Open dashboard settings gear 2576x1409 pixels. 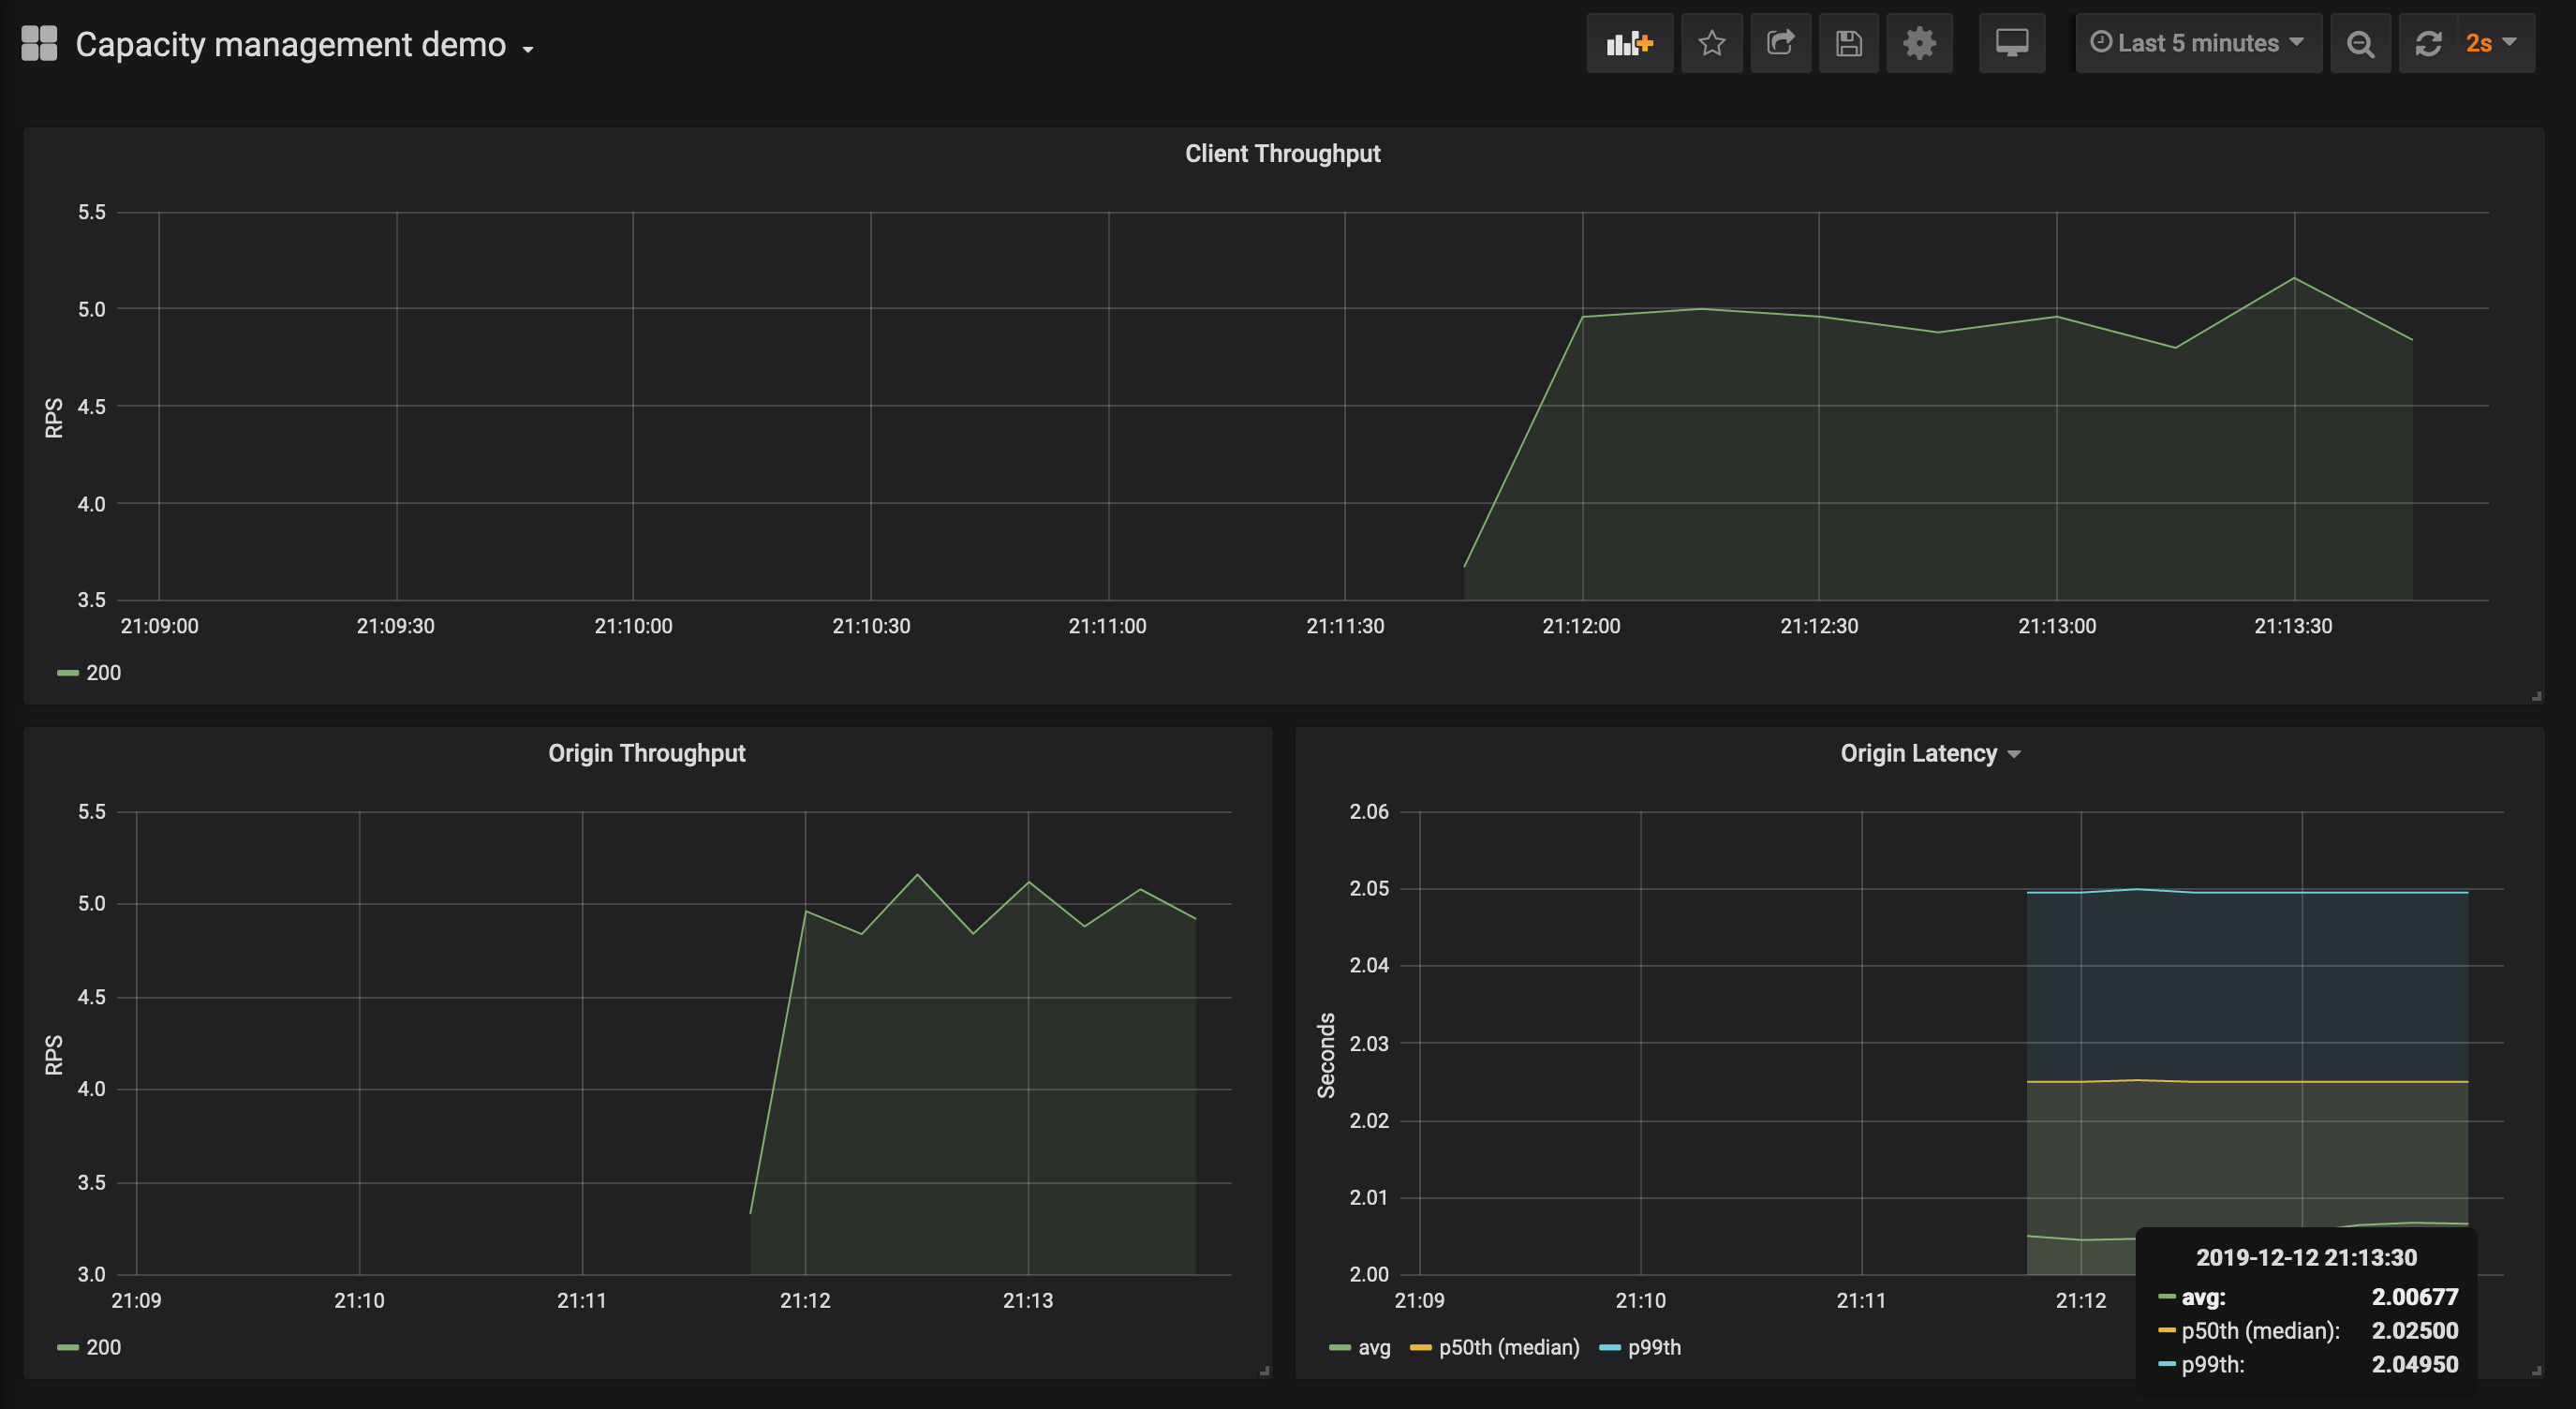point(1918,43)
